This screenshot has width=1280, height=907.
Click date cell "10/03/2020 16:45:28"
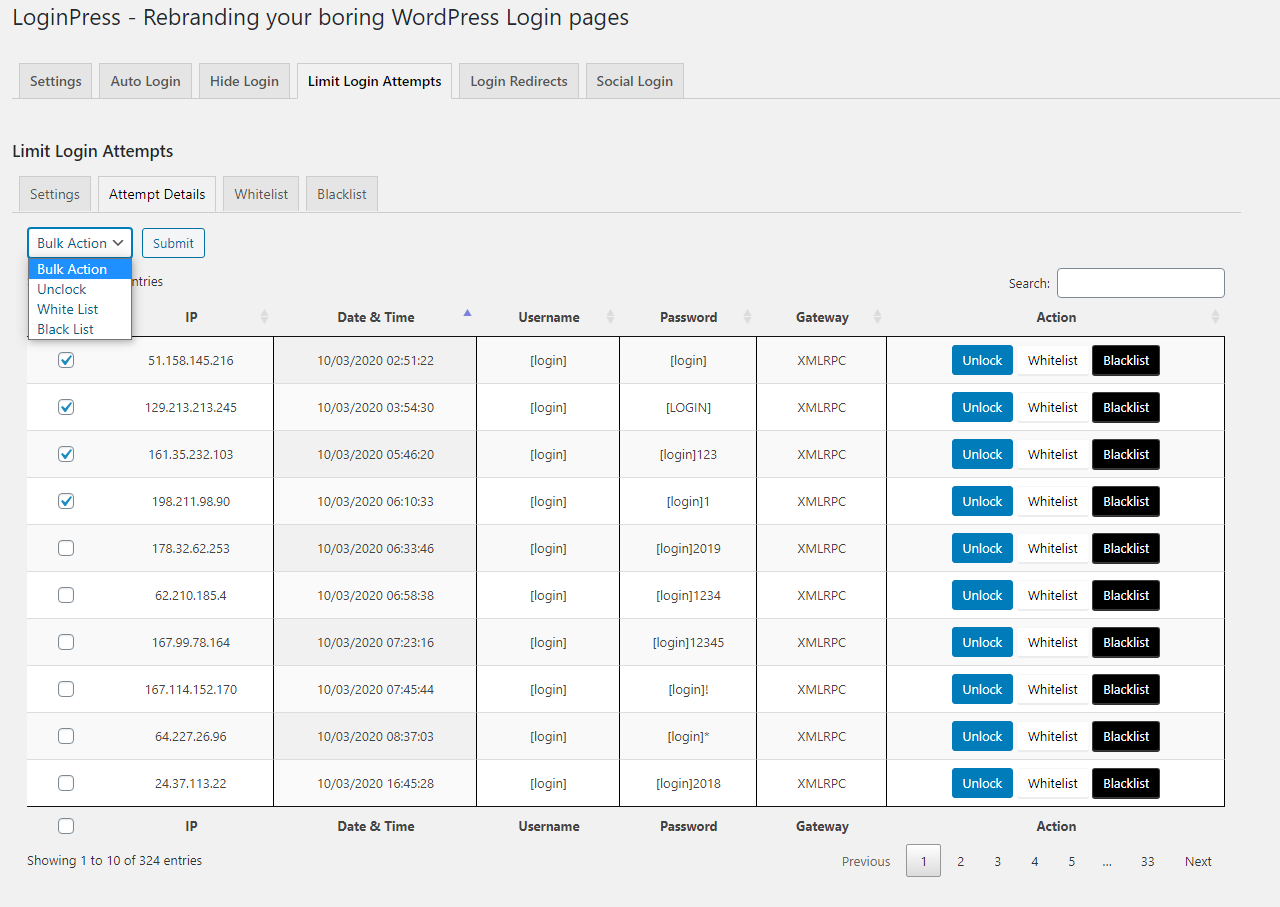(x=375, y=783)
